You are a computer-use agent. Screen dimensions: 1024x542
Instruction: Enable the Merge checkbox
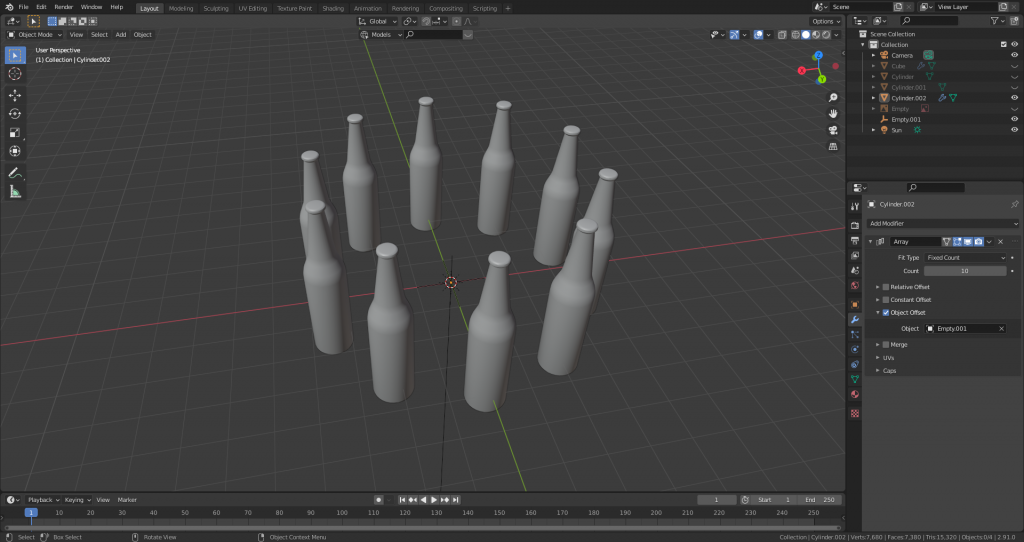click(x=886, y=344)
